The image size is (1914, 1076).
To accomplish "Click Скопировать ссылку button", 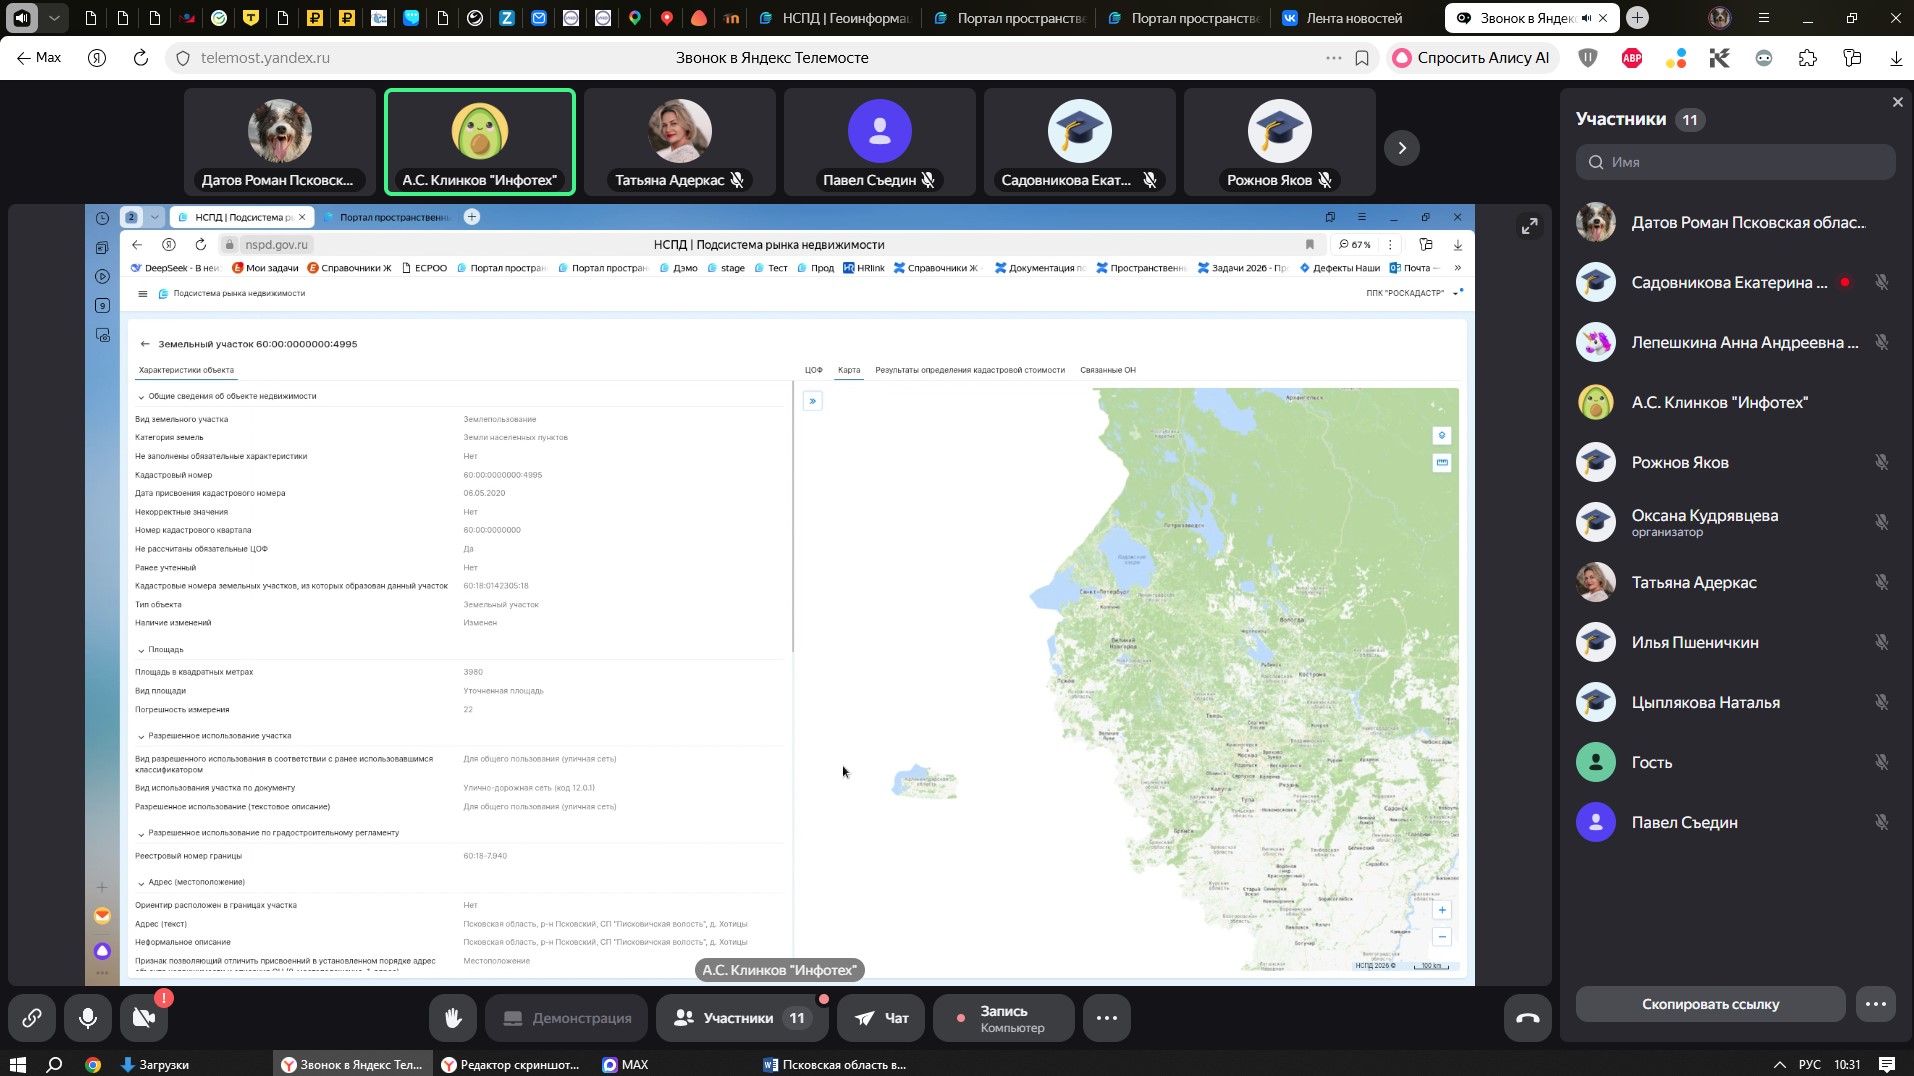I will 1709,1004.
